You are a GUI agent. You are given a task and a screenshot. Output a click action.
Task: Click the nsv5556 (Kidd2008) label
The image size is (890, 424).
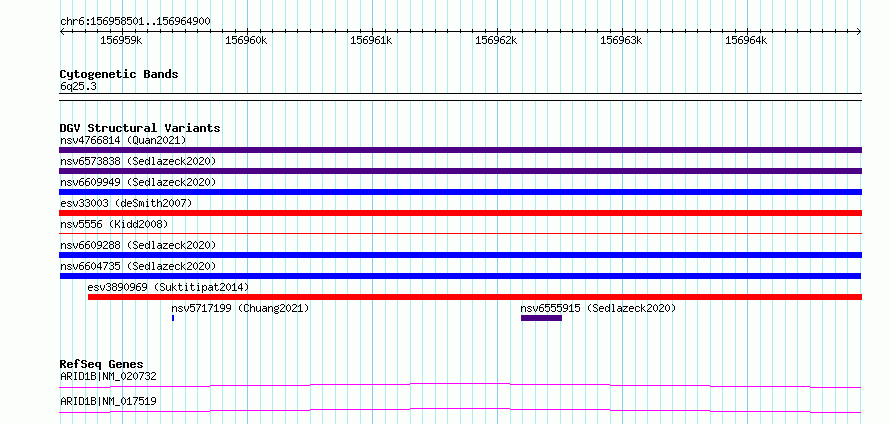(114, 224)
